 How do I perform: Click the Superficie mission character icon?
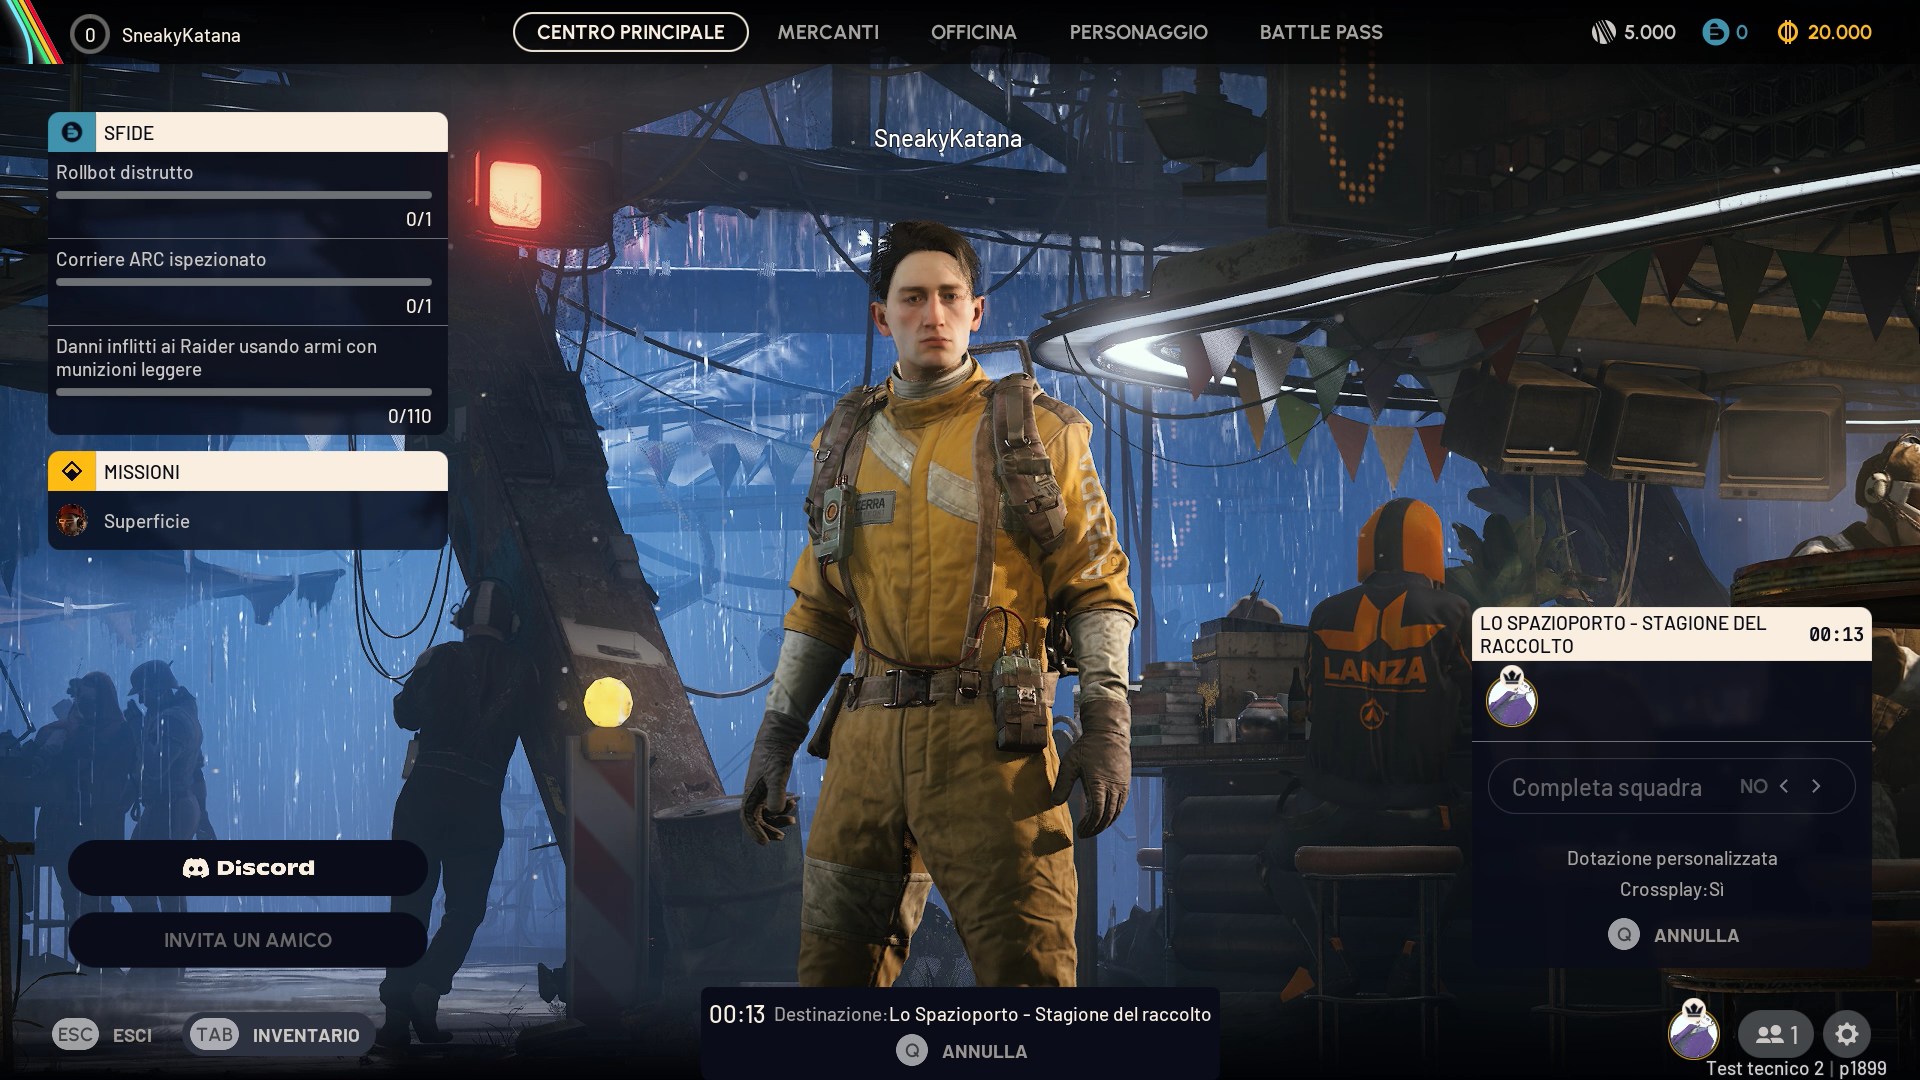tap(72, 521)
